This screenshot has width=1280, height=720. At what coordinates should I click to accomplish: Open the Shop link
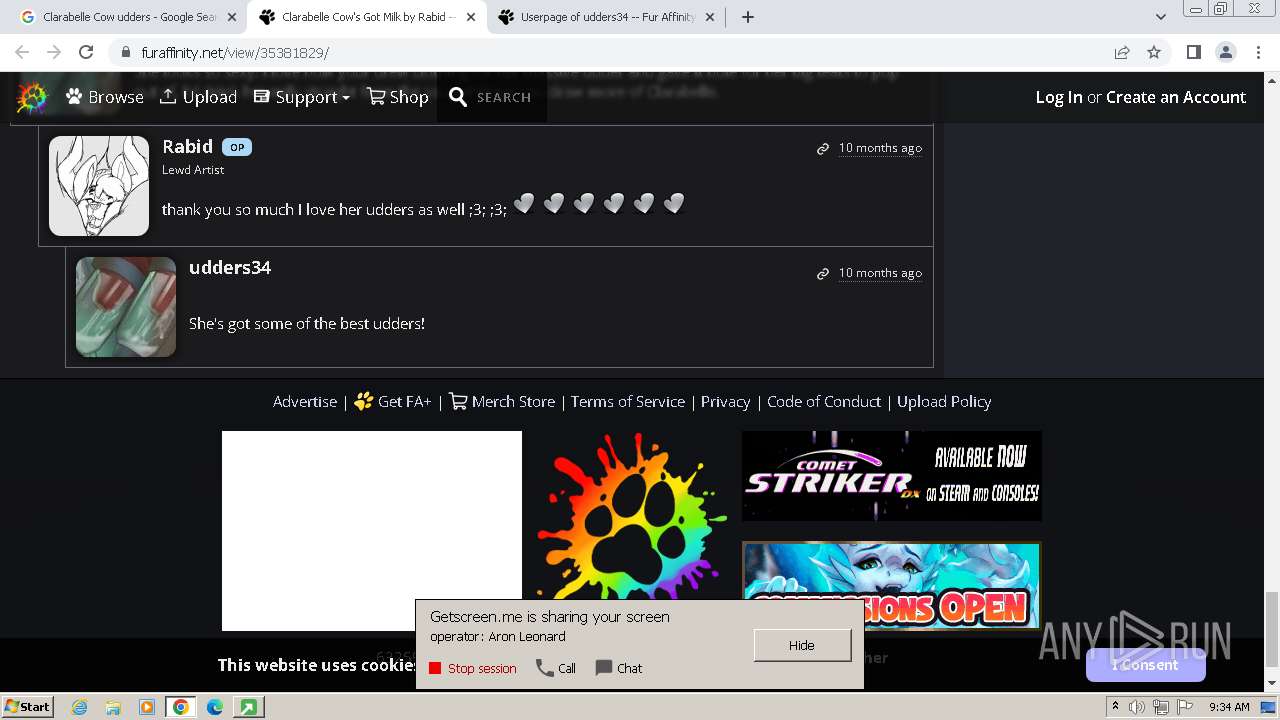(397, 97)
